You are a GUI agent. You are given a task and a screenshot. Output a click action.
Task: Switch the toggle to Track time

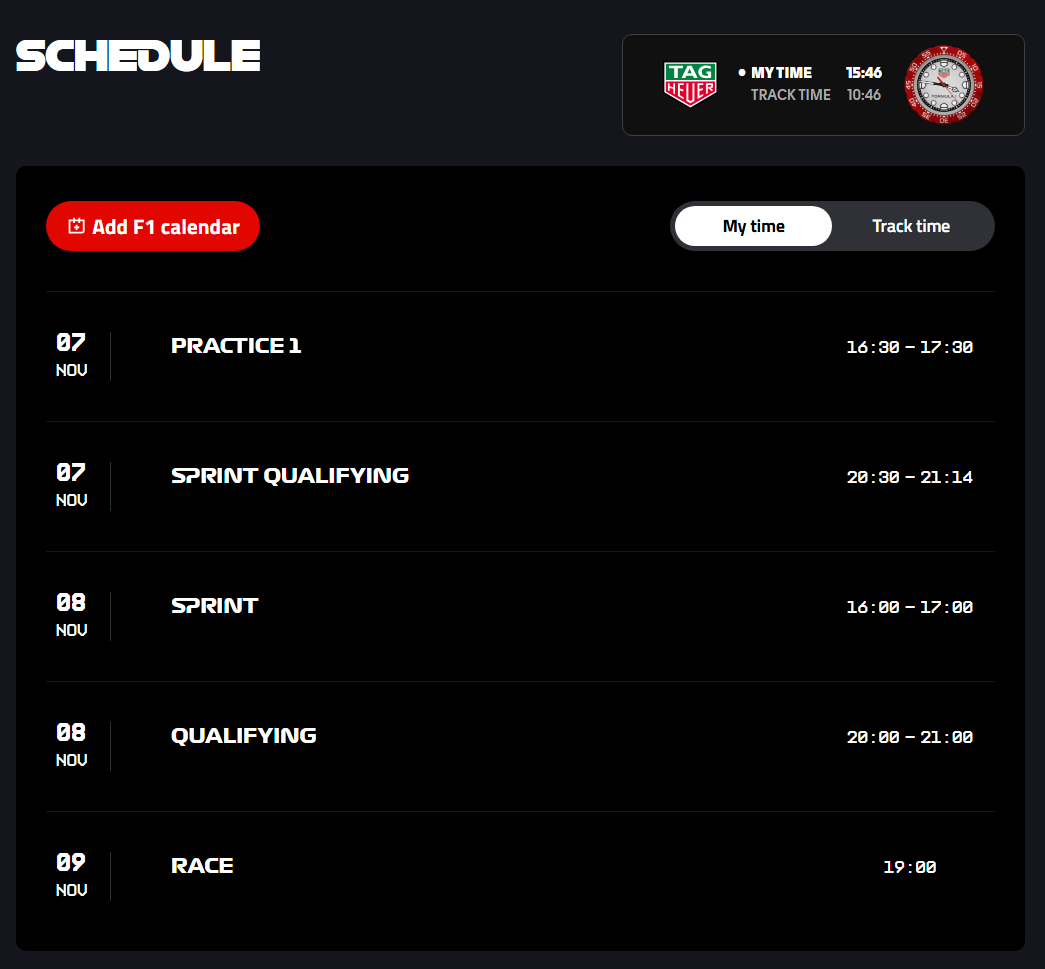(x=910, y=226)
